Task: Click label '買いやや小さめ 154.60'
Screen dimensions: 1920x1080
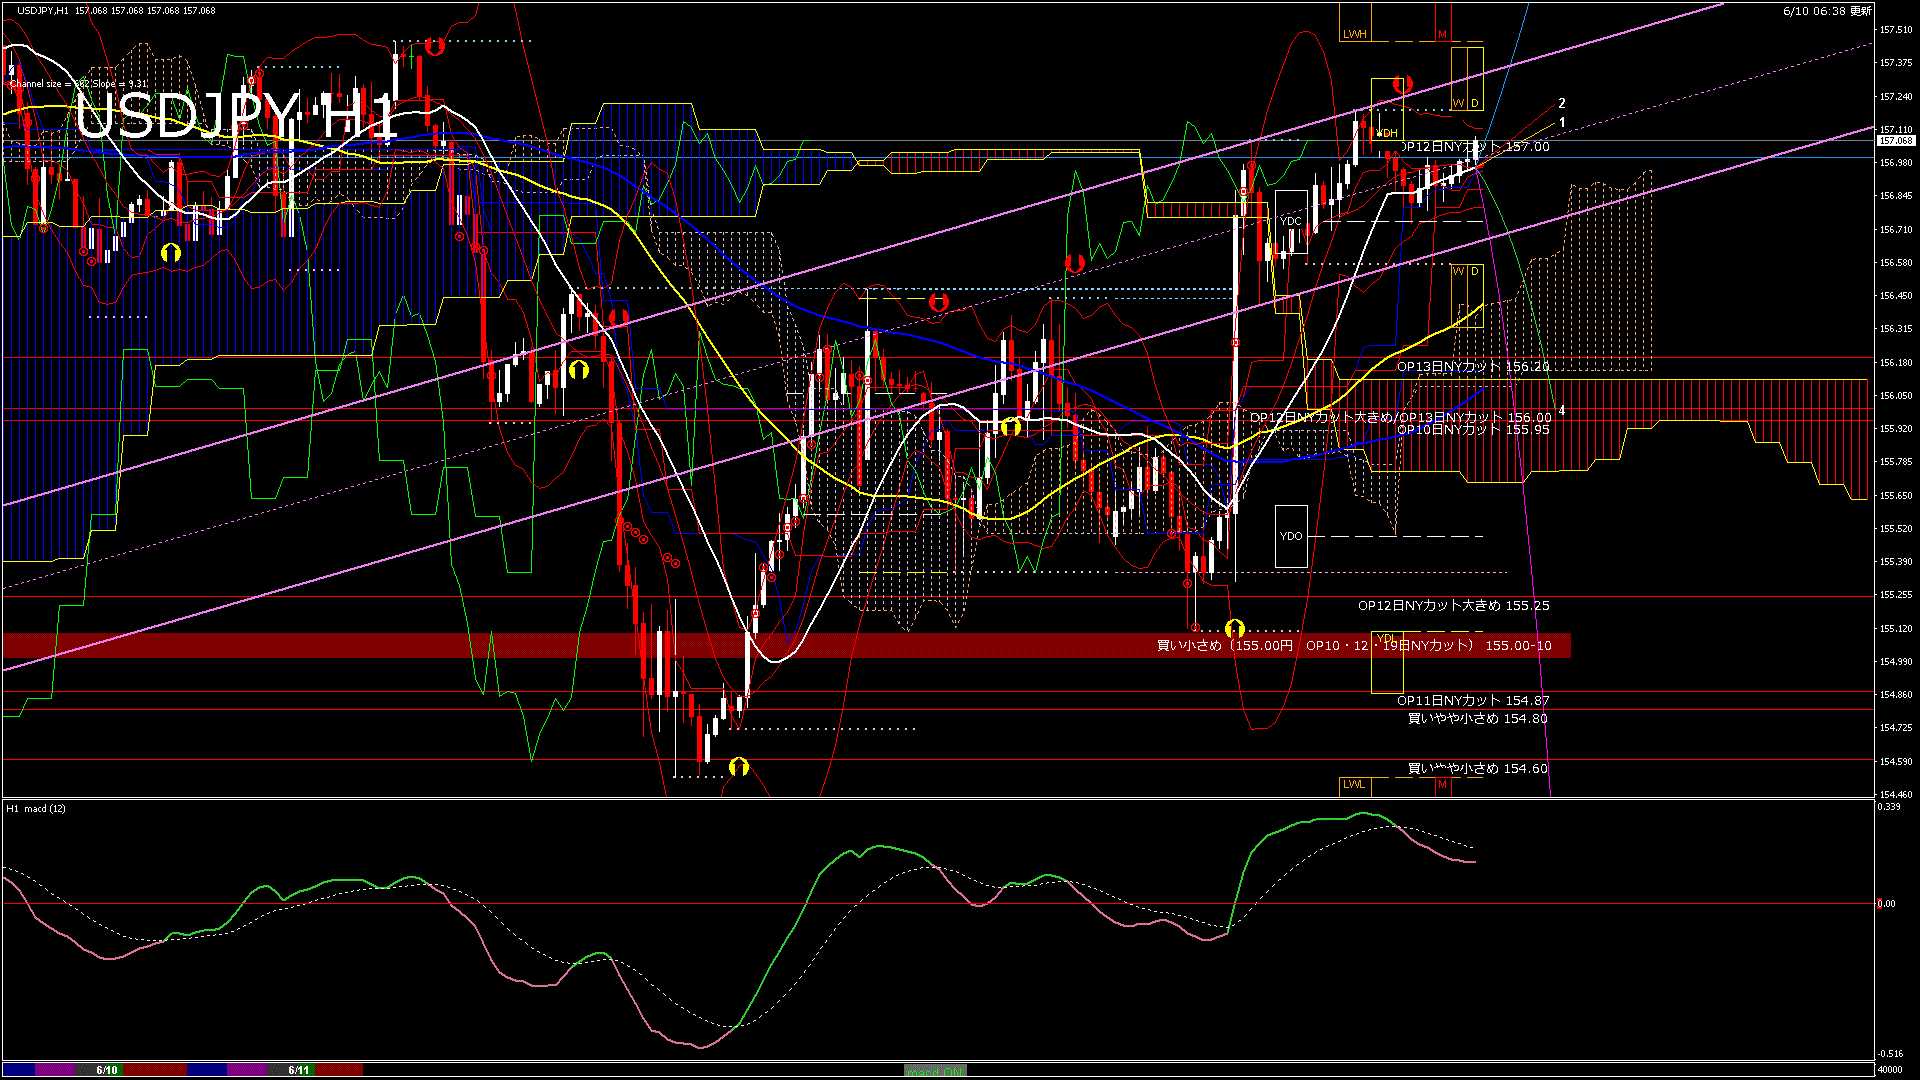Action: click(1478, 768)
